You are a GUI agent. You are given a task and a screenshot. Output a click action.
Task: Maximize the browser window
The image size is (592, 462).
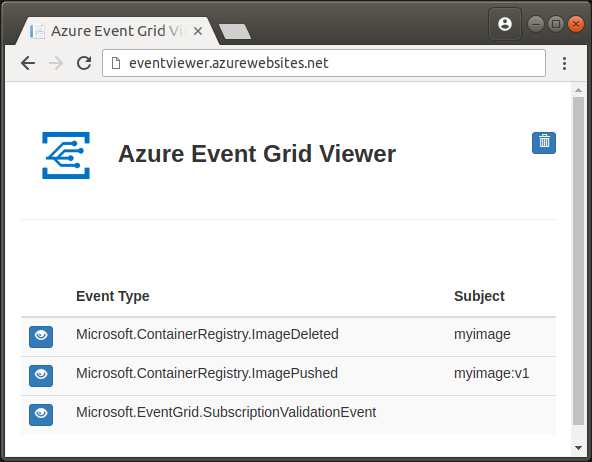556,24
